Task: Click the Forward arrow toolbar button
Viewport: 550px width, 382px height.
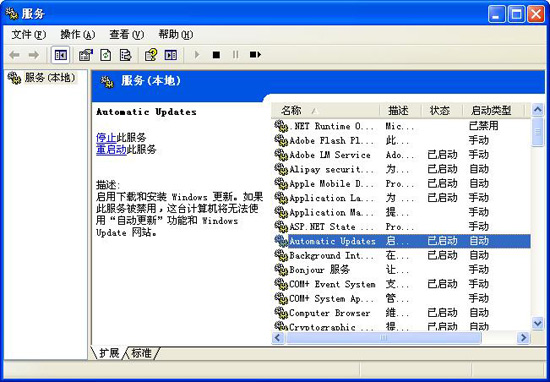Action: [34, 55]
